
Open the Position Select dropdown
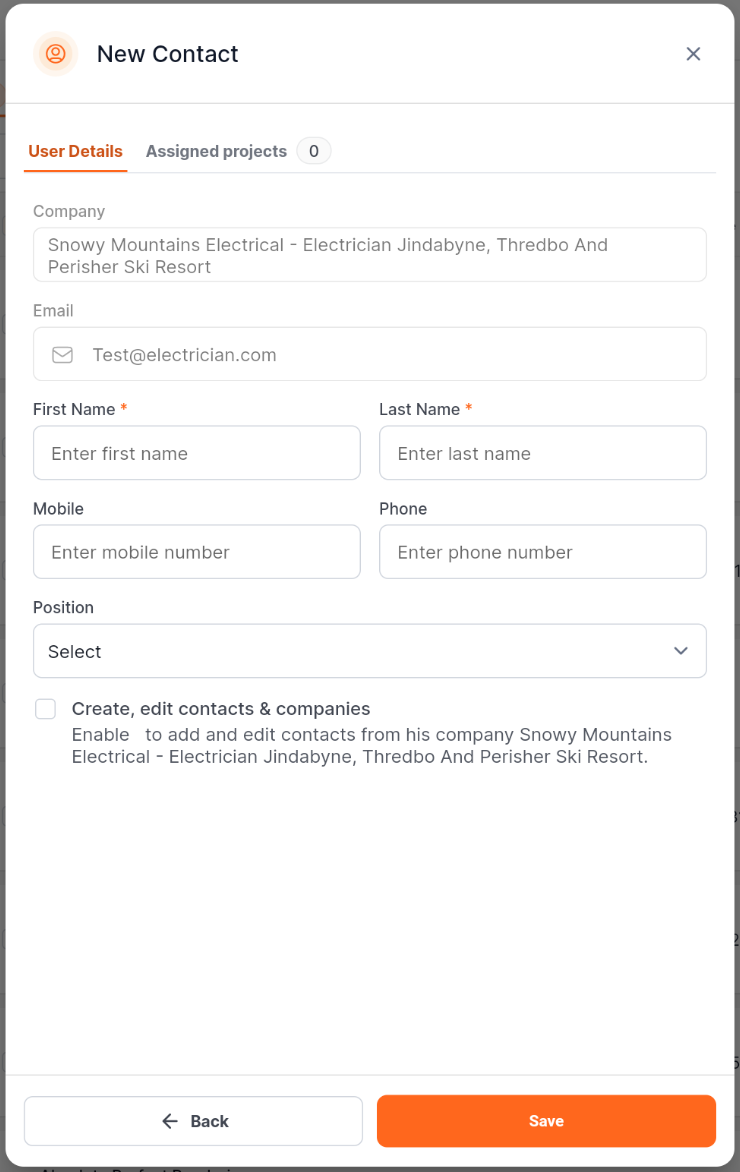point(370,651)
